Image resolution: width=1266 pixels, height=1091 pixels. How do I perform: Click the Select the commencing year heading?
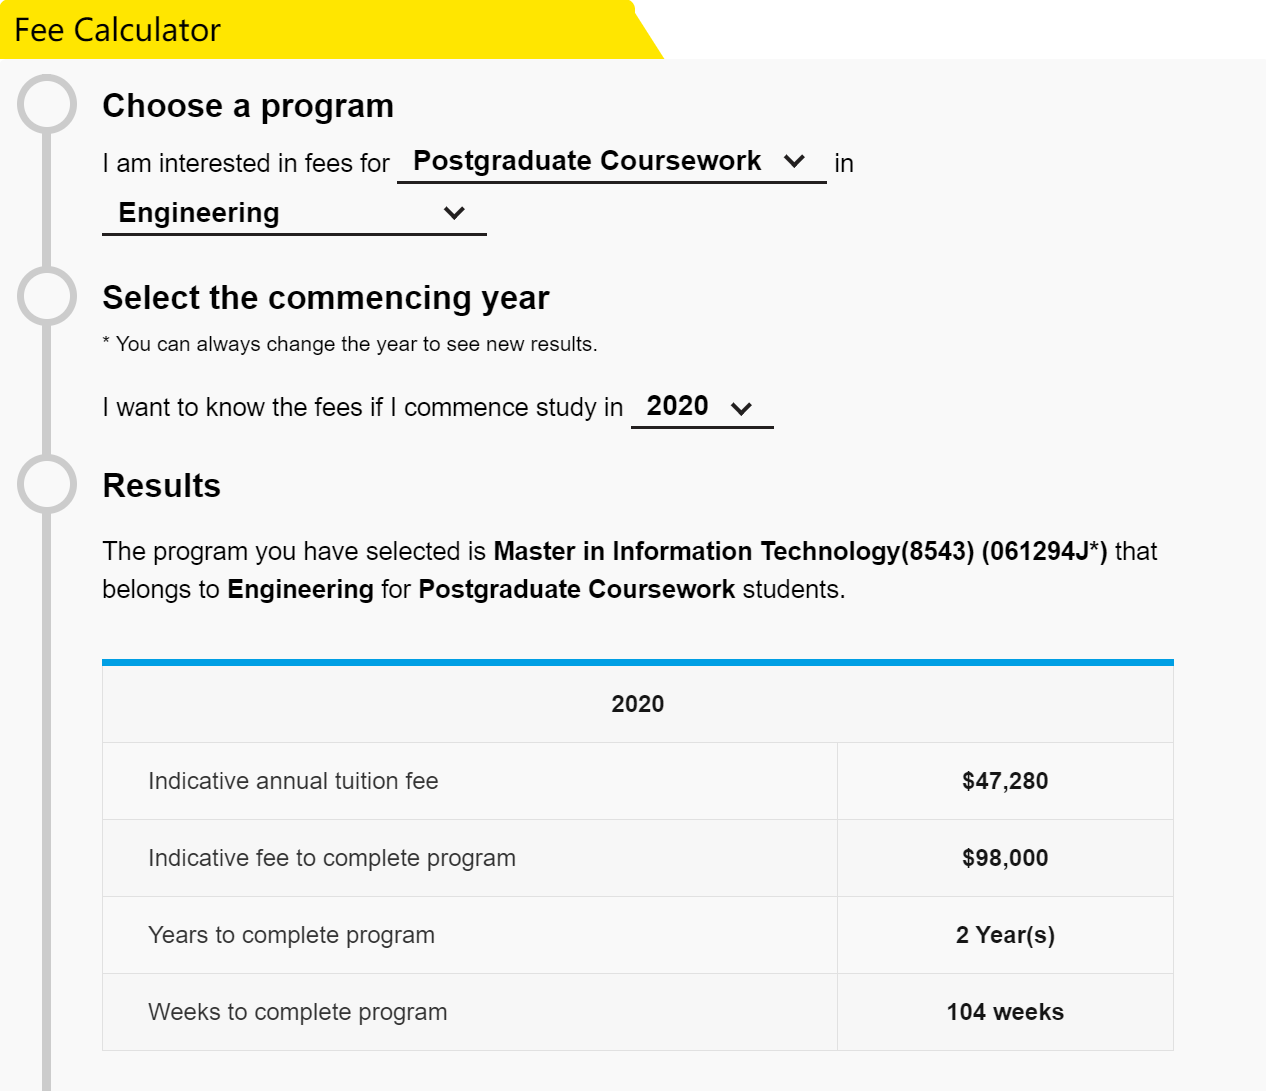tap(326, 298)
